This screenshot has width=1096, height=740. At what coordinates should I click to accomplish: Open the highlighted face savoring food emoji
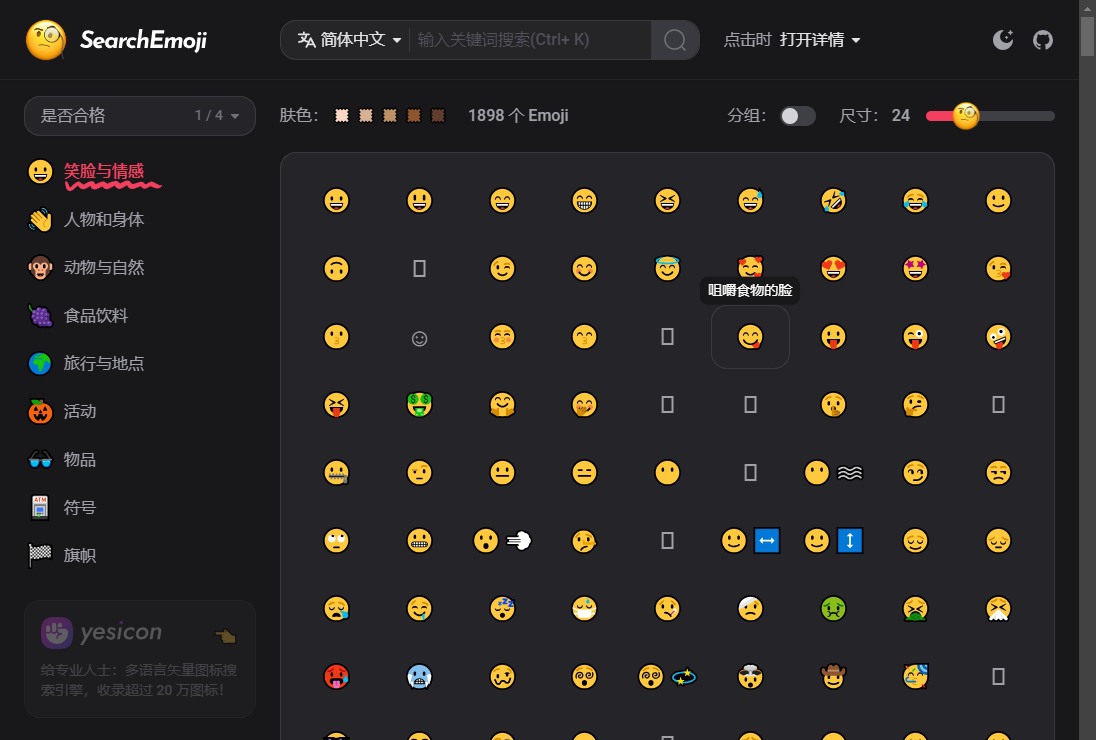[x=750, y=337]
